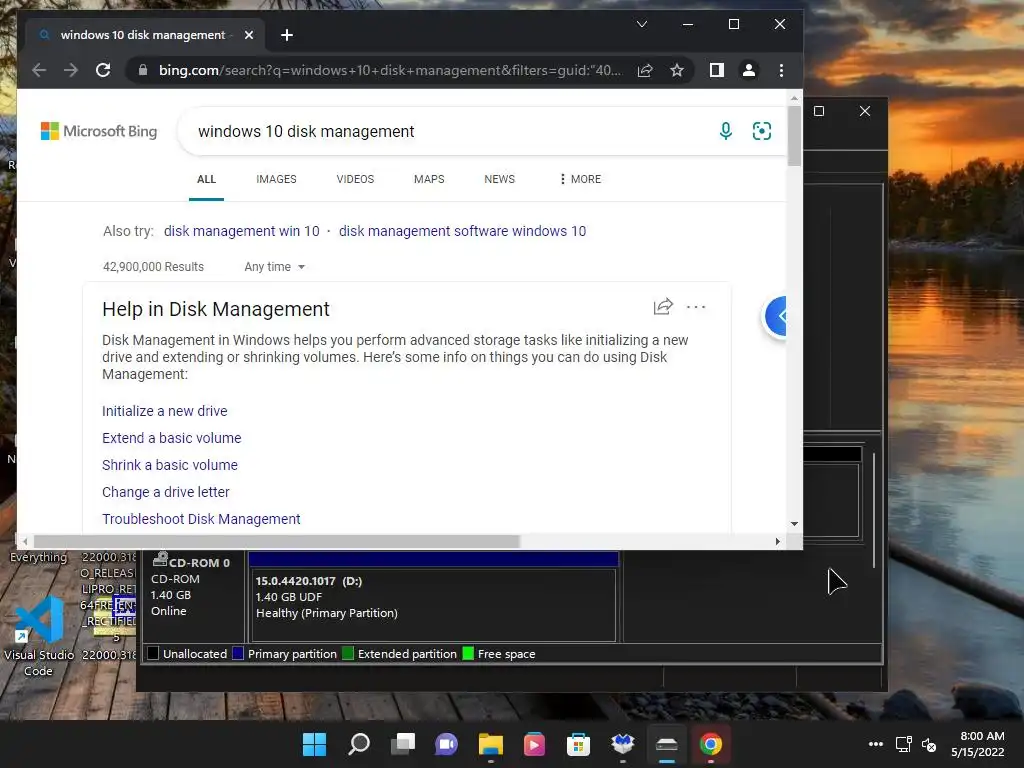Open Chrome three-dot menu

(x=782, y=70)
